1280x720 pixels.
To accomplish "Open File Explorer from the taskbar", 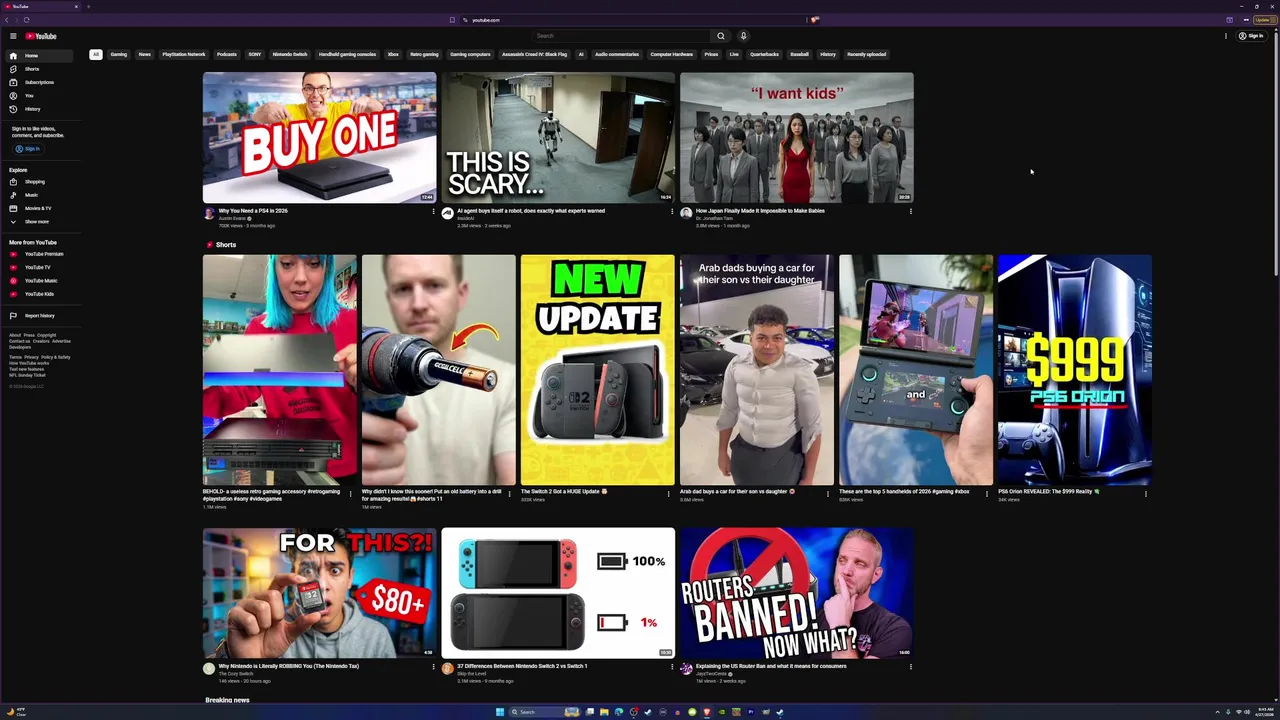I will (x=604, y=712).
